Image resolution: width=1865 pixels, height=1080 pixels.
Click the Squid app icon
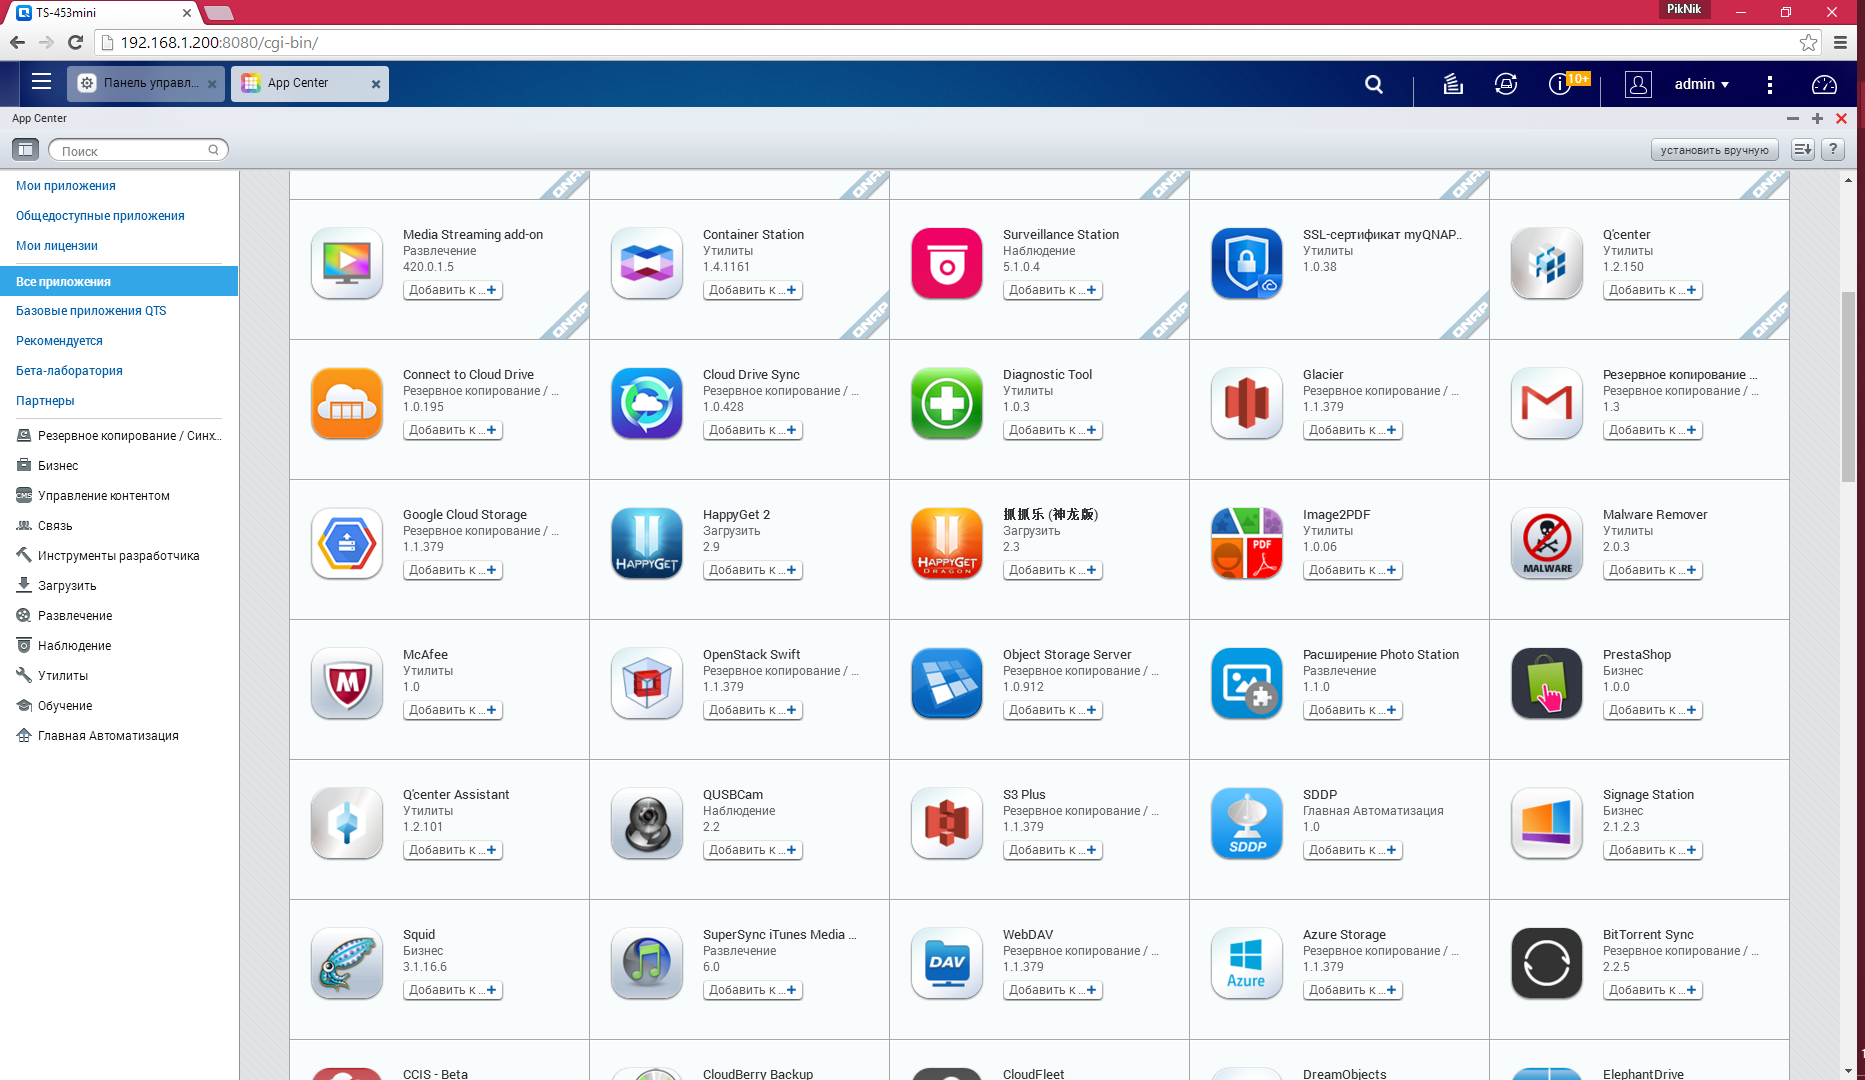(x=347, y=963)
